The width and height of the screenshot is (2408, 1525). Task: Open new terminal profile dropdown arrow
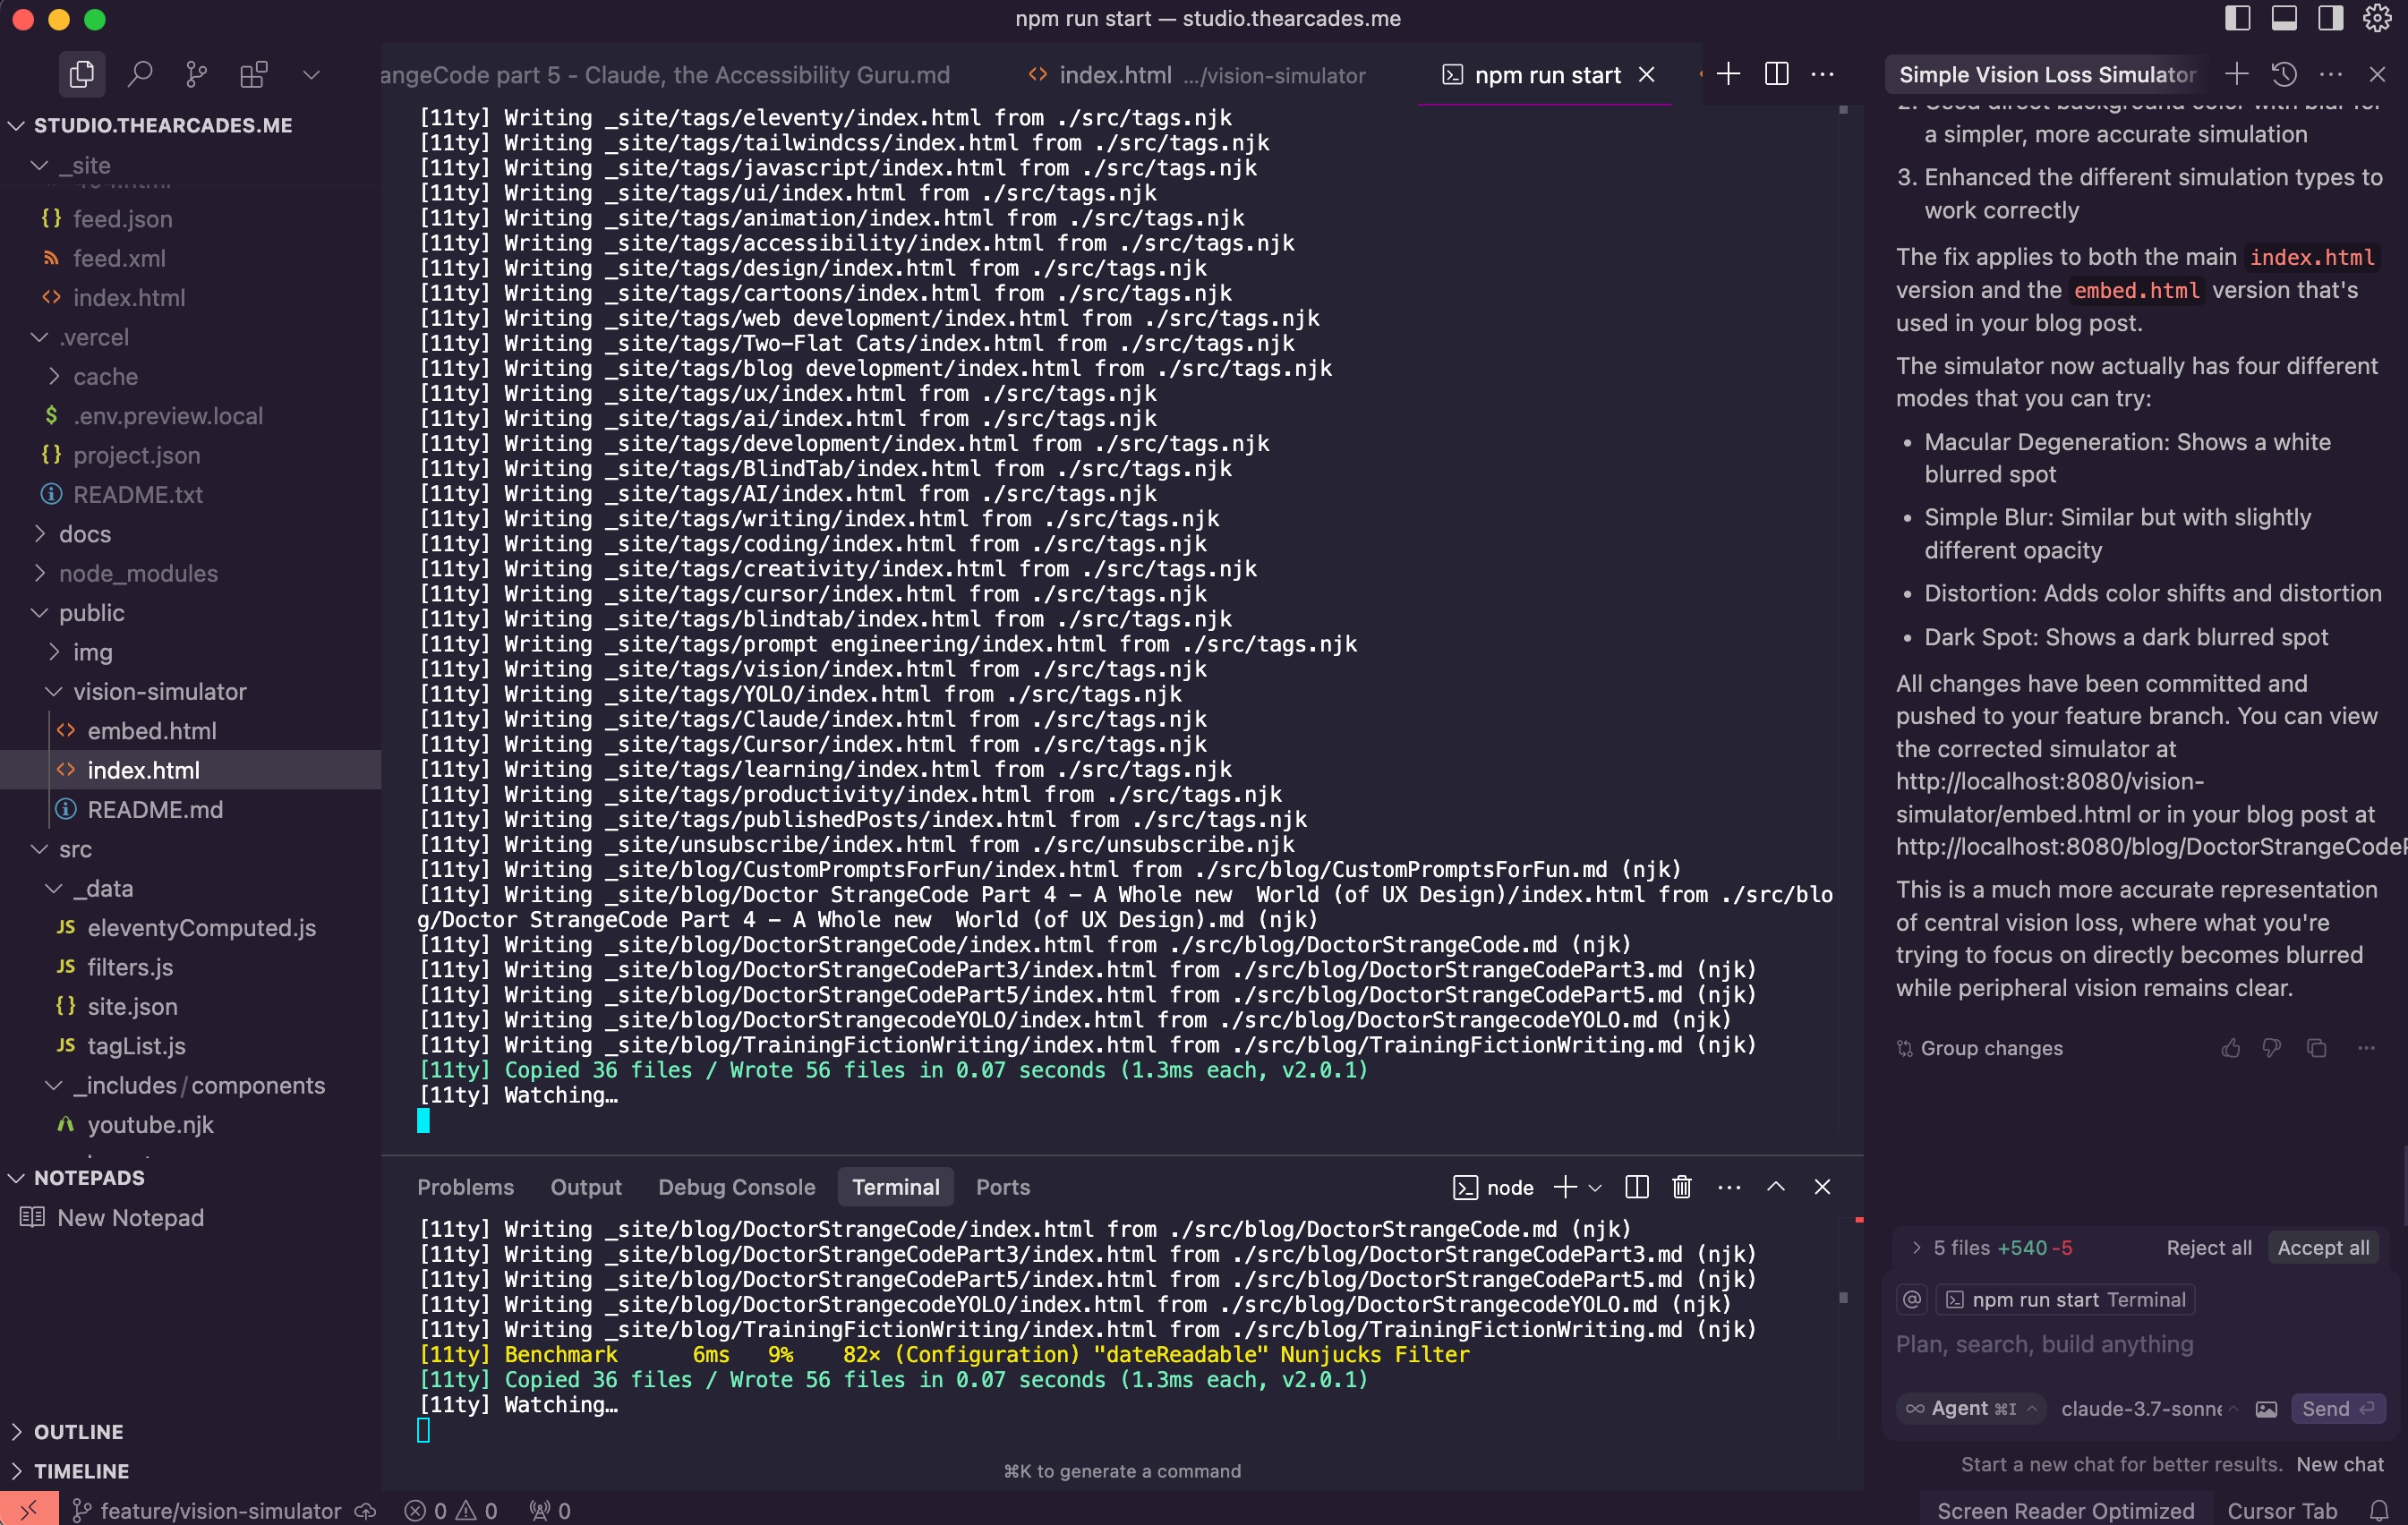(x=1595, y=1187)
